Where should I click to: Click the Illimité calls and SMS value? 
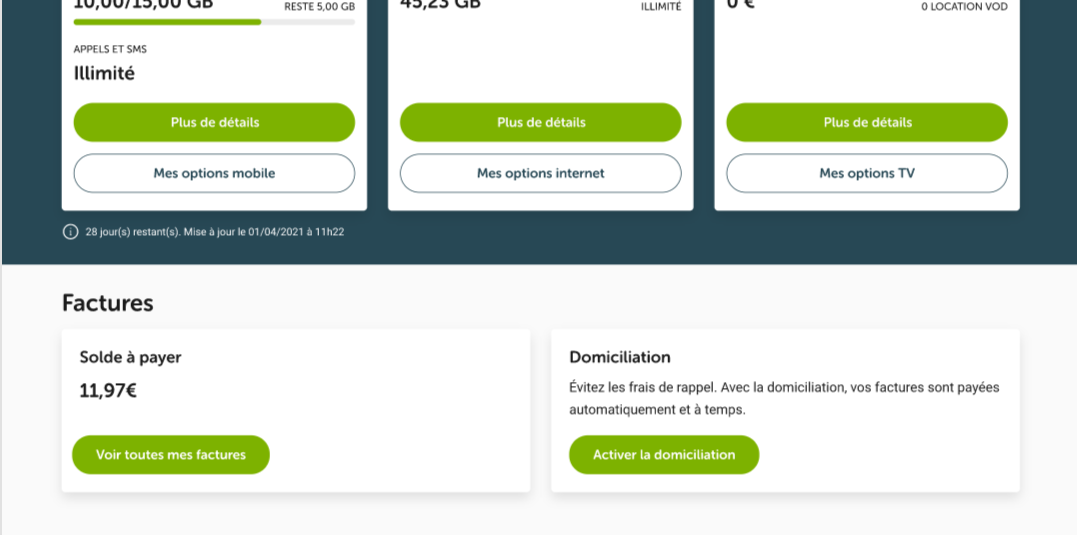pyautogui.click(x=104, y=73)
